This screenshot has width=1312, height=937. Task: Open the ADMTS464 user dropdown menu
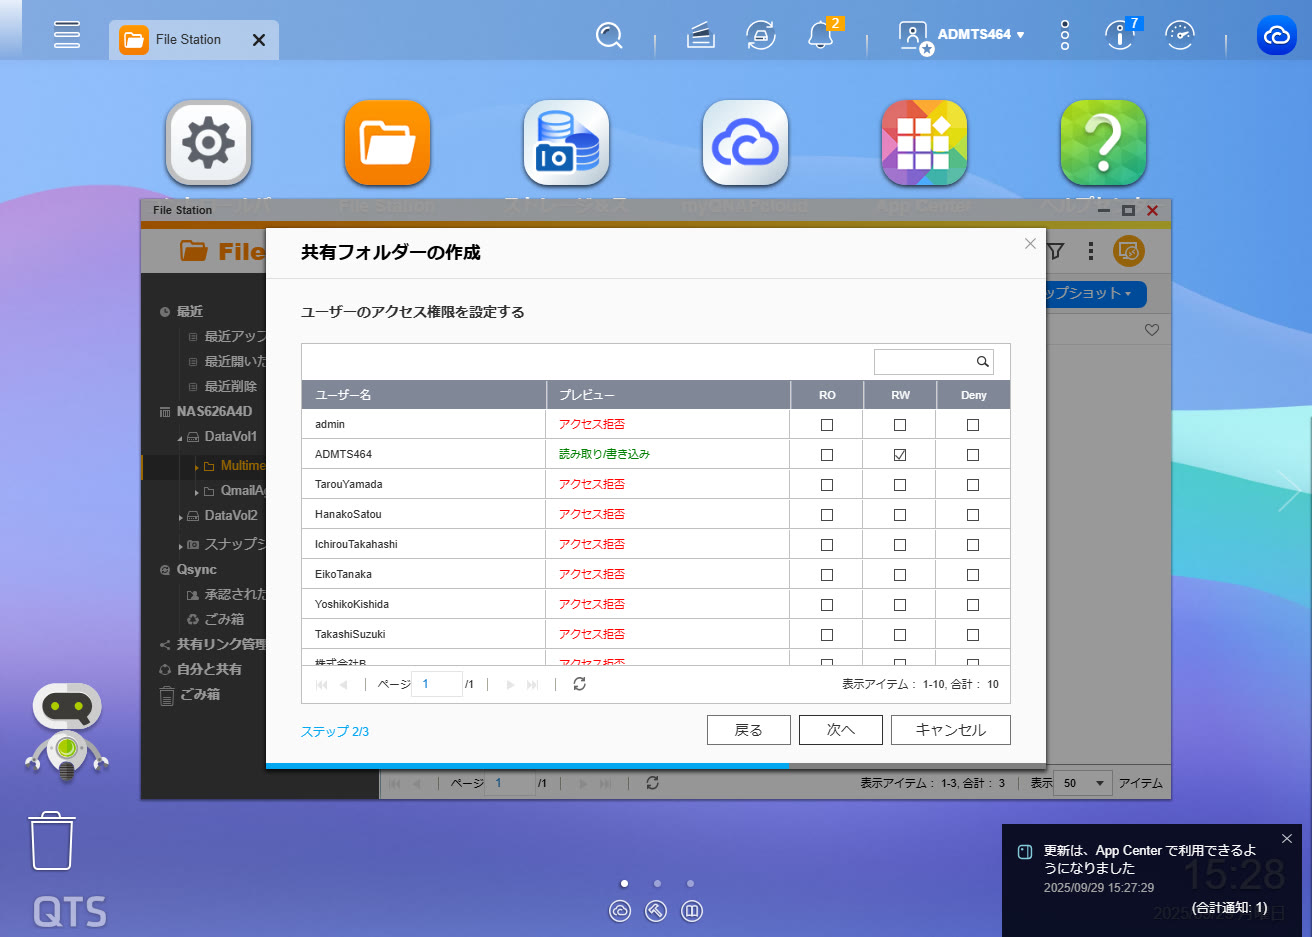(x=980, y=35)
